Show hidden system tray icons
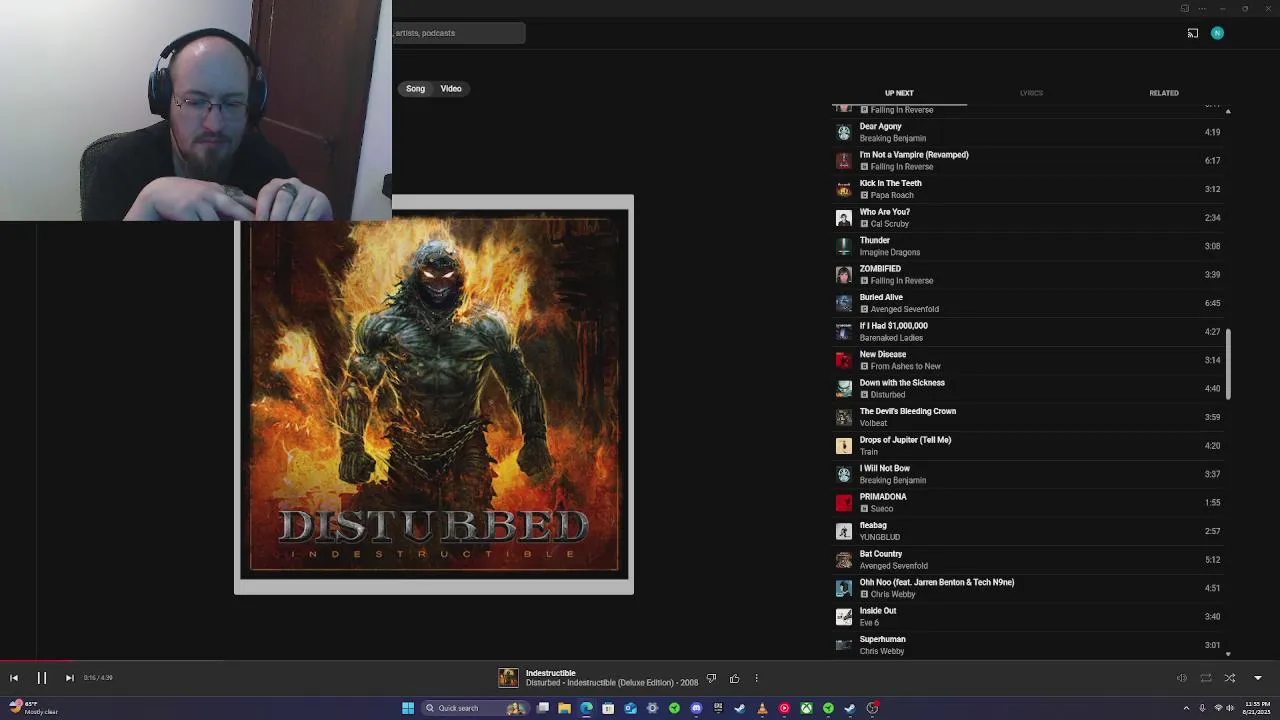 pos(1187,708)
